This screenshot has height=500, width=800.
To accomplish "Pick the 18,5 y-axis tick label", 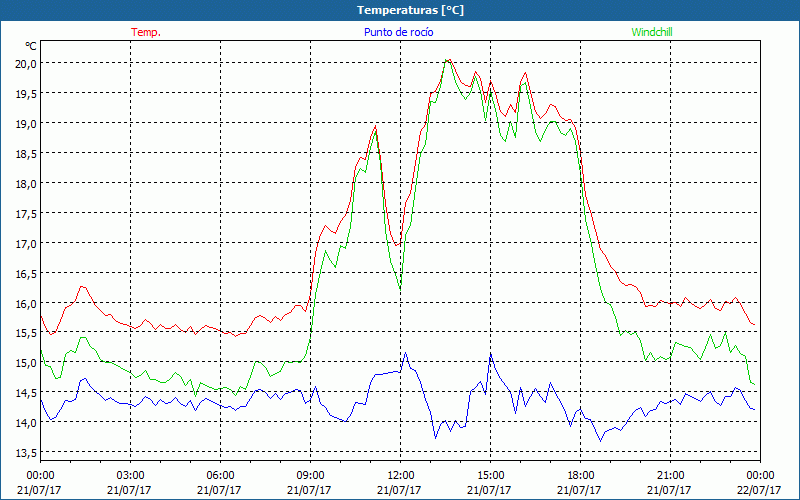I will [24, 153].
